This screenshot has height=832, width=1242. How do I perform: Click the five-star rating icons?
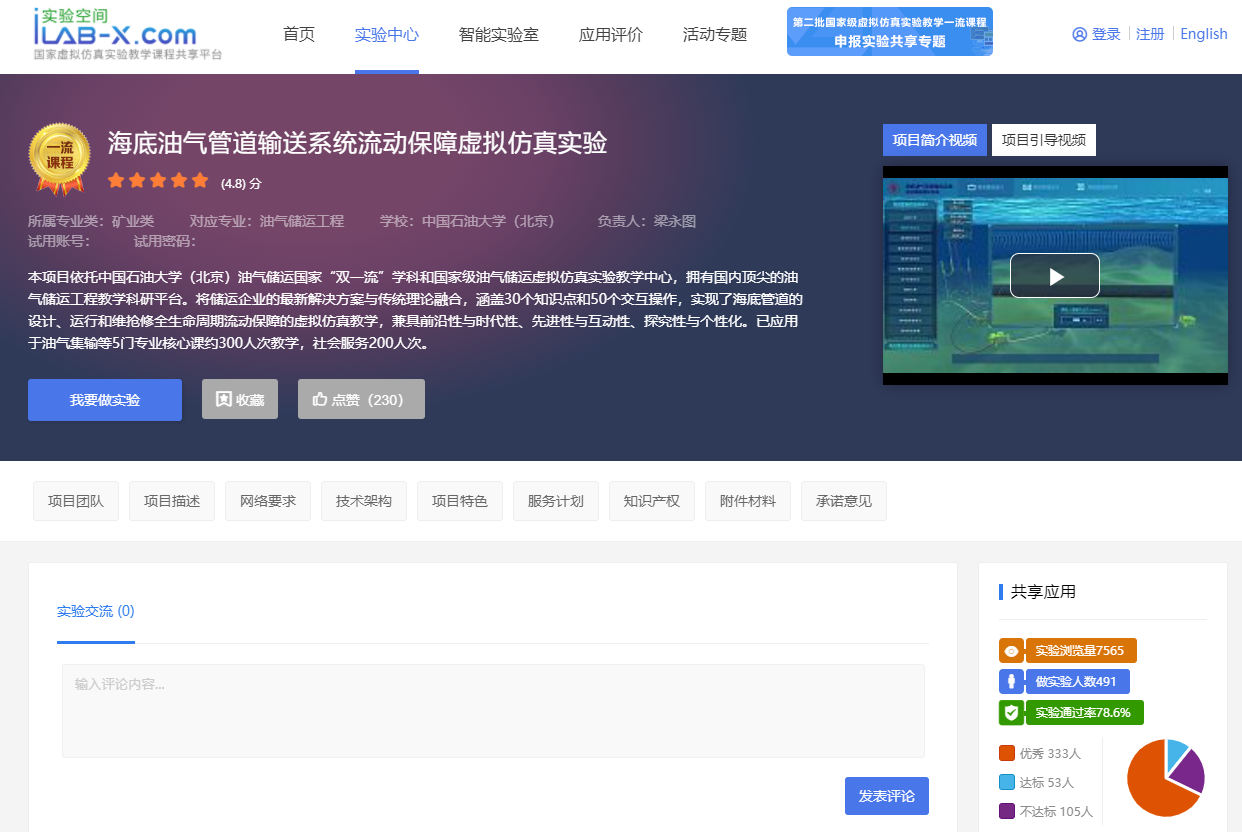pyautogui.click(x=158, y=181)
